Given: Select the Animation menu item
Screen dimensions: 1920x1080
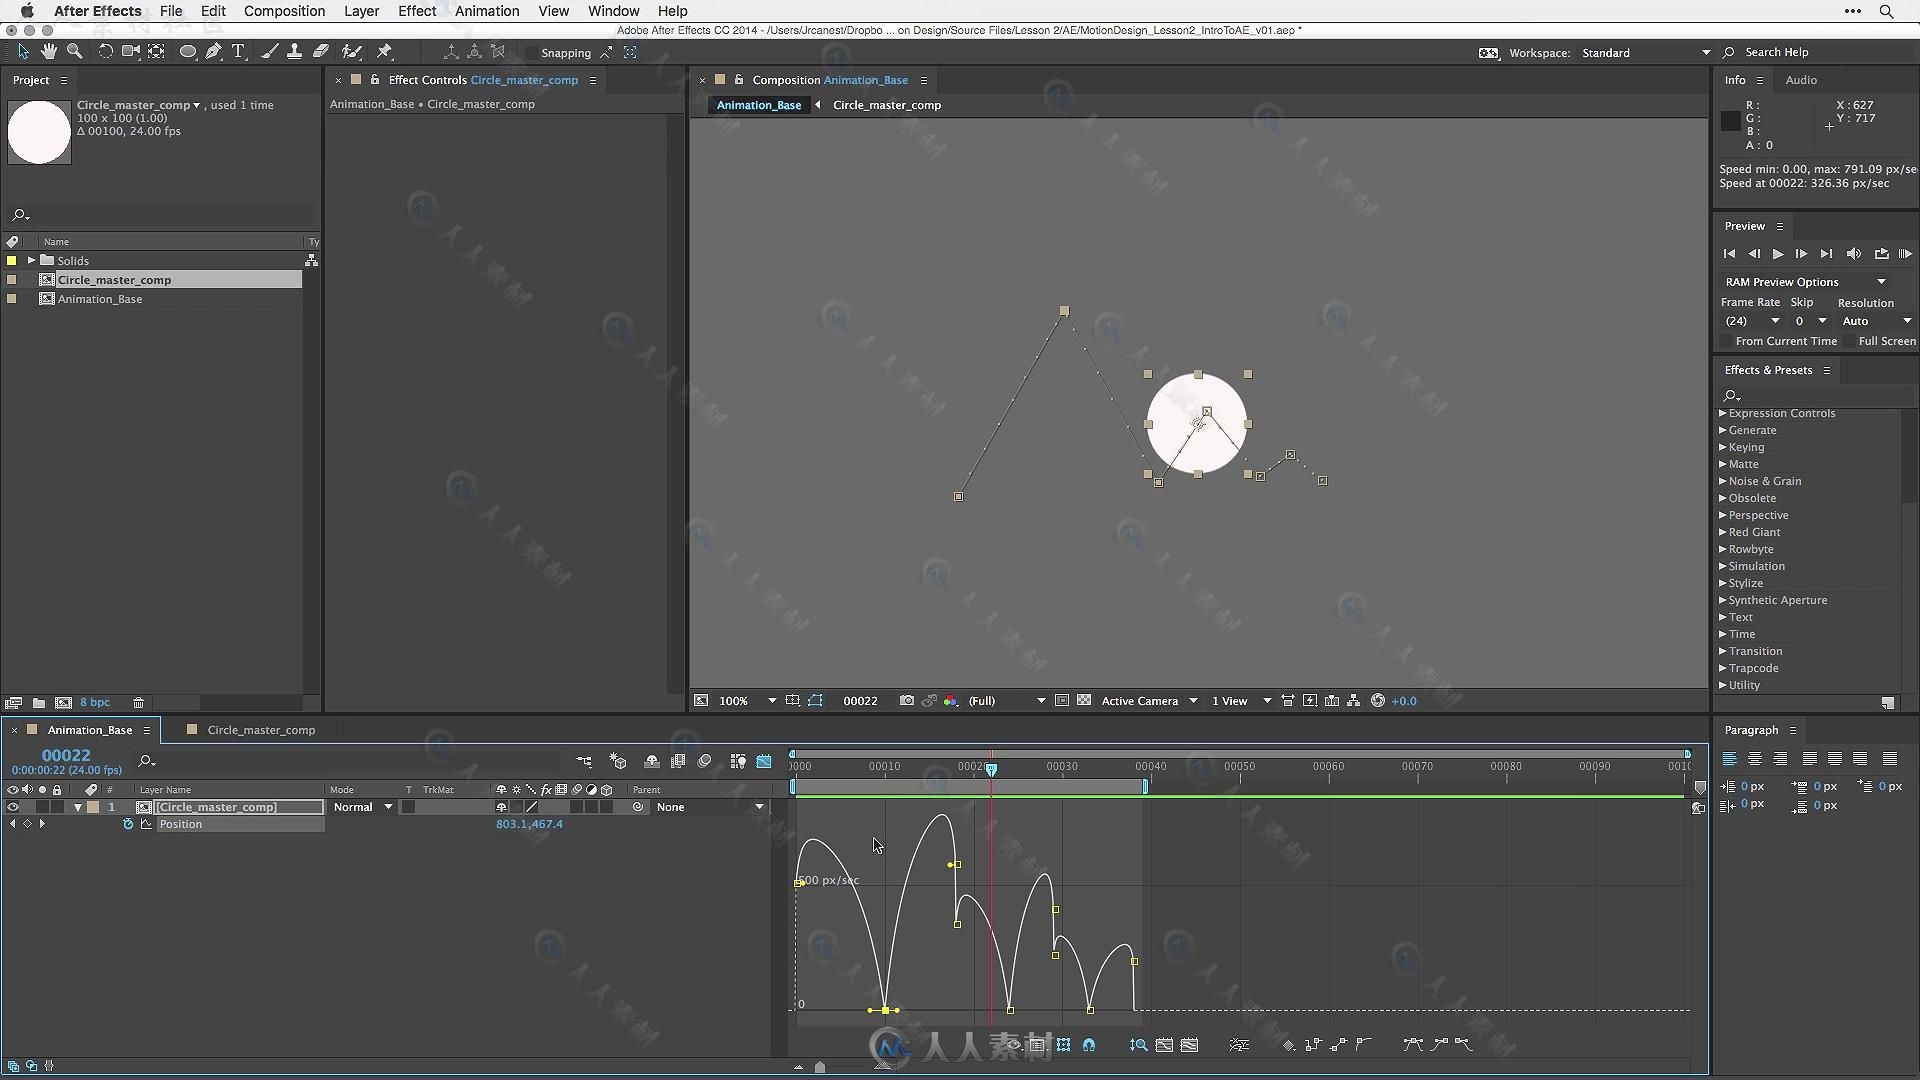Looking at the screenshot, I should 487,11.
